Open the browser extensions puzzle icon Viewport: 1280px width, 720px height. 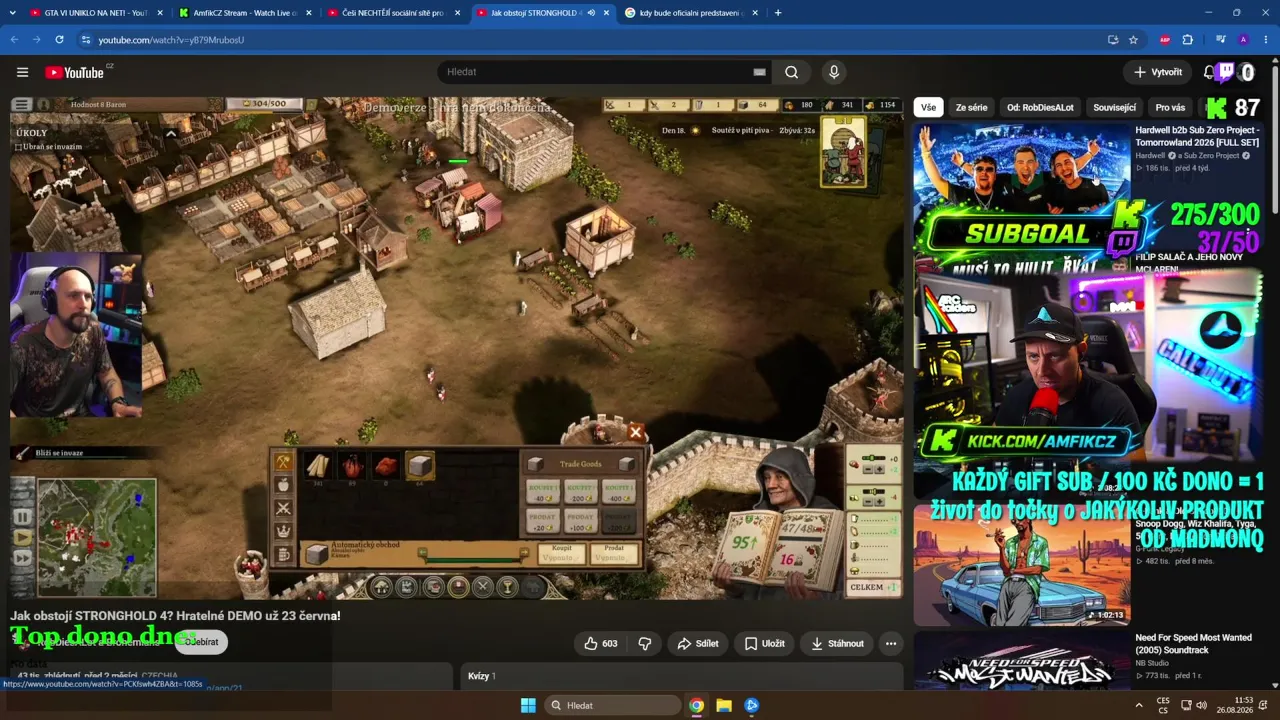[x=1188, y=40]
